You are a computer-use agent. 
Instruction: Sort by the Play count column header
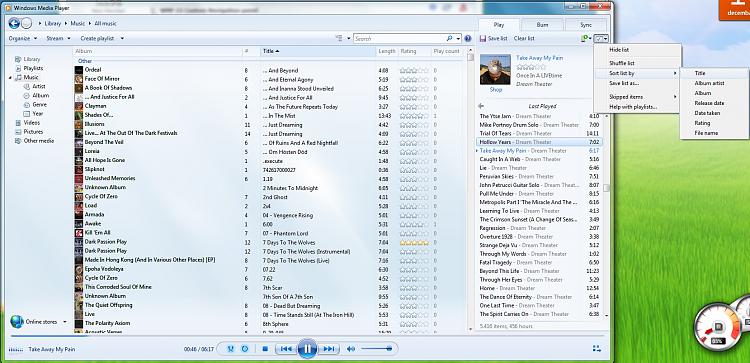[x=446, y=51]
